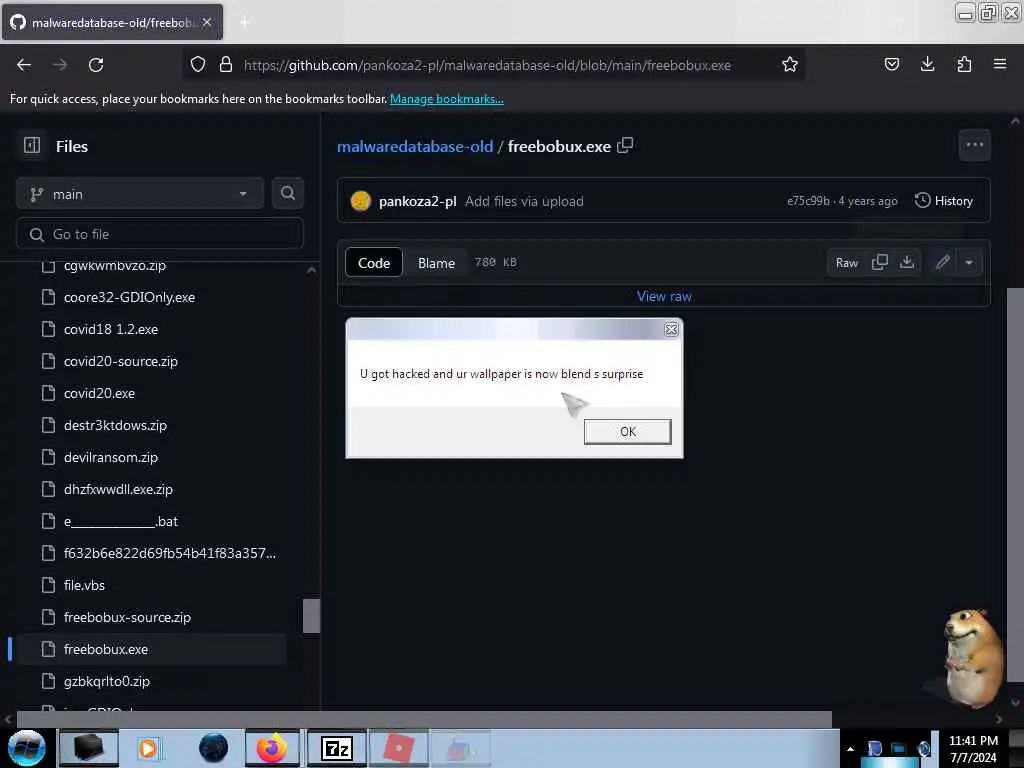Open the Pocket save icon

pos(891,64)
